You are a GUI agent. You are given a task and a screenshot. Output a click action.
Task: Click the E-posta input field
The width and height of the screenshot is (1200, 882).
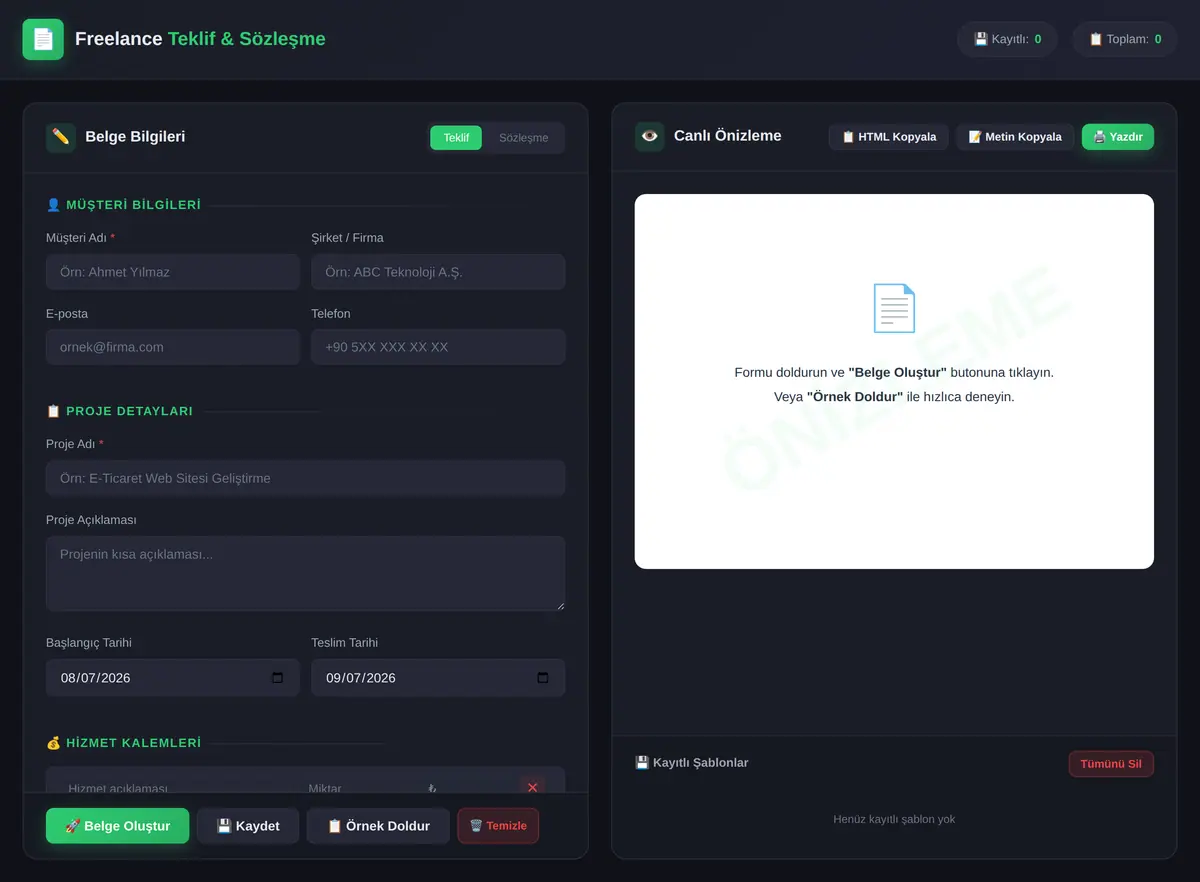coord(173,348)
